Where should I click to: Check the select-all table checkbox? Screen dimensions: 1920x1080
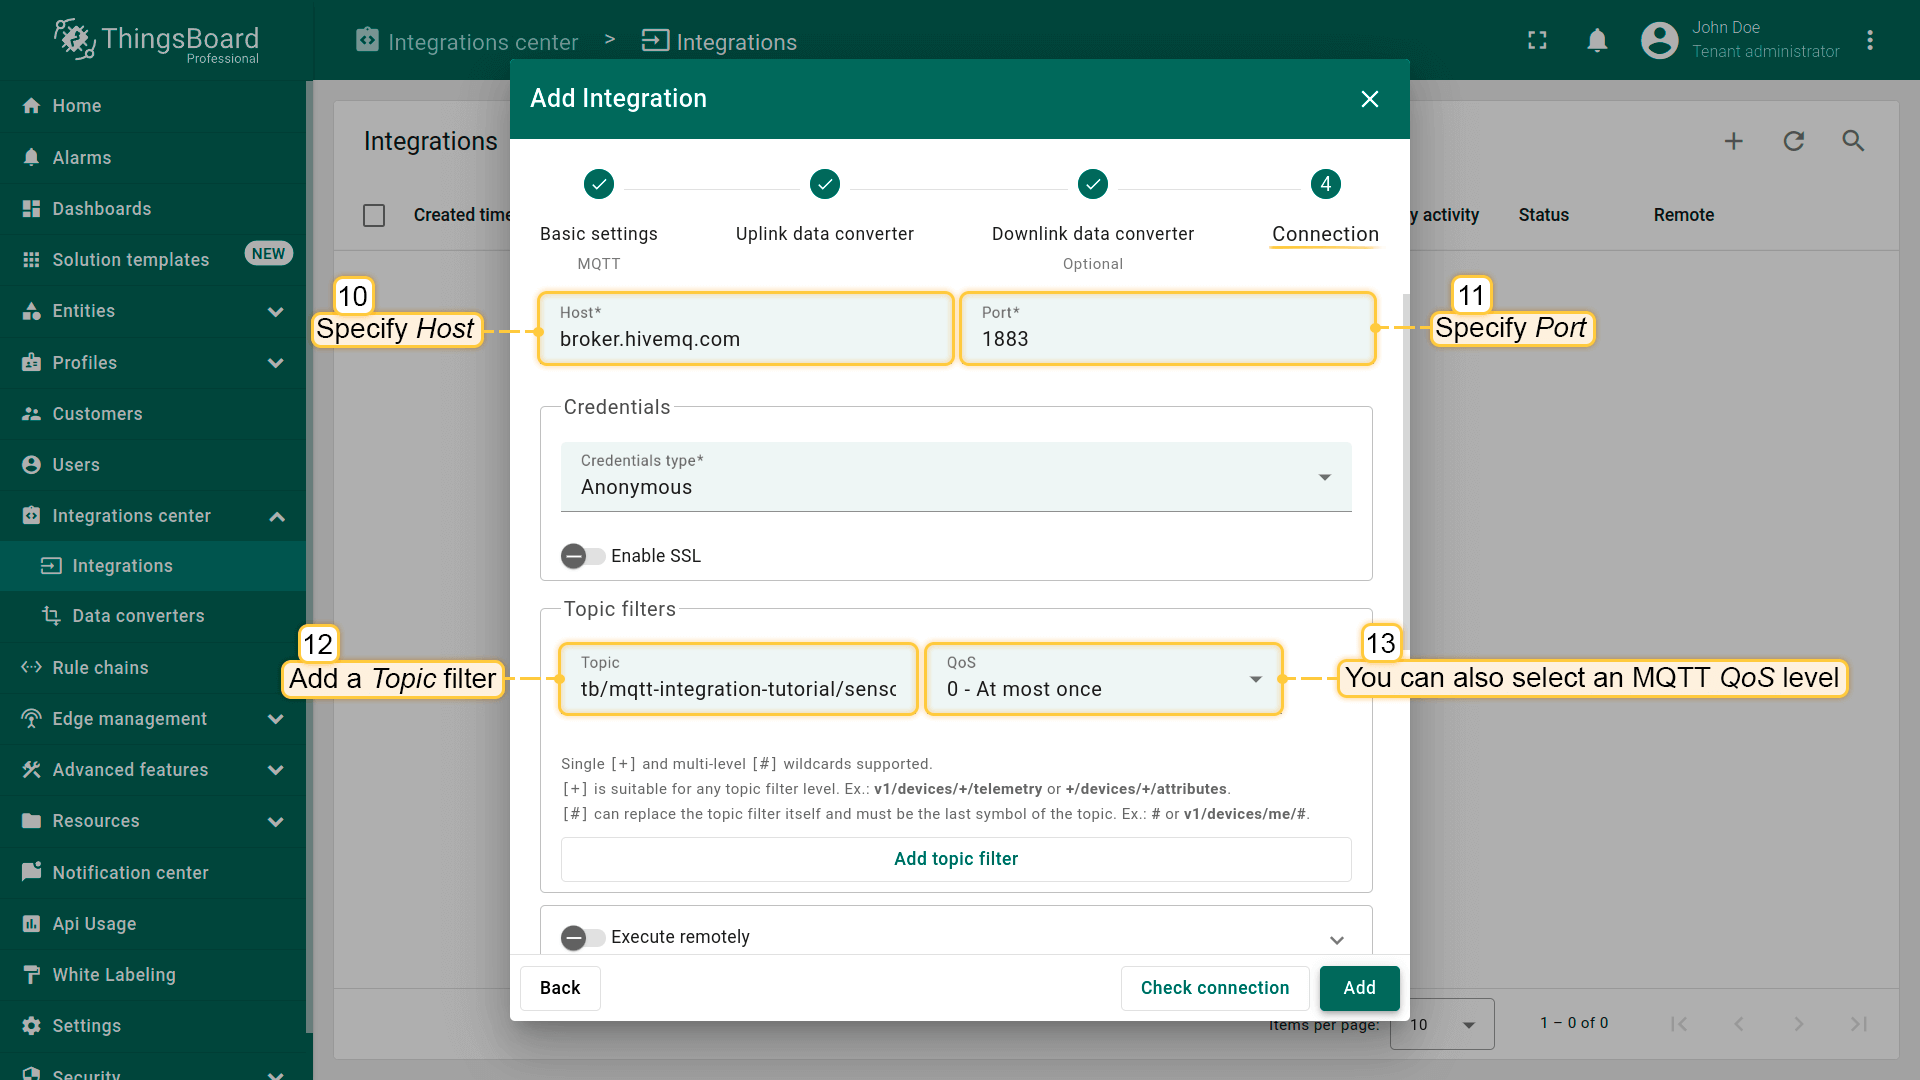pos(374,215)
